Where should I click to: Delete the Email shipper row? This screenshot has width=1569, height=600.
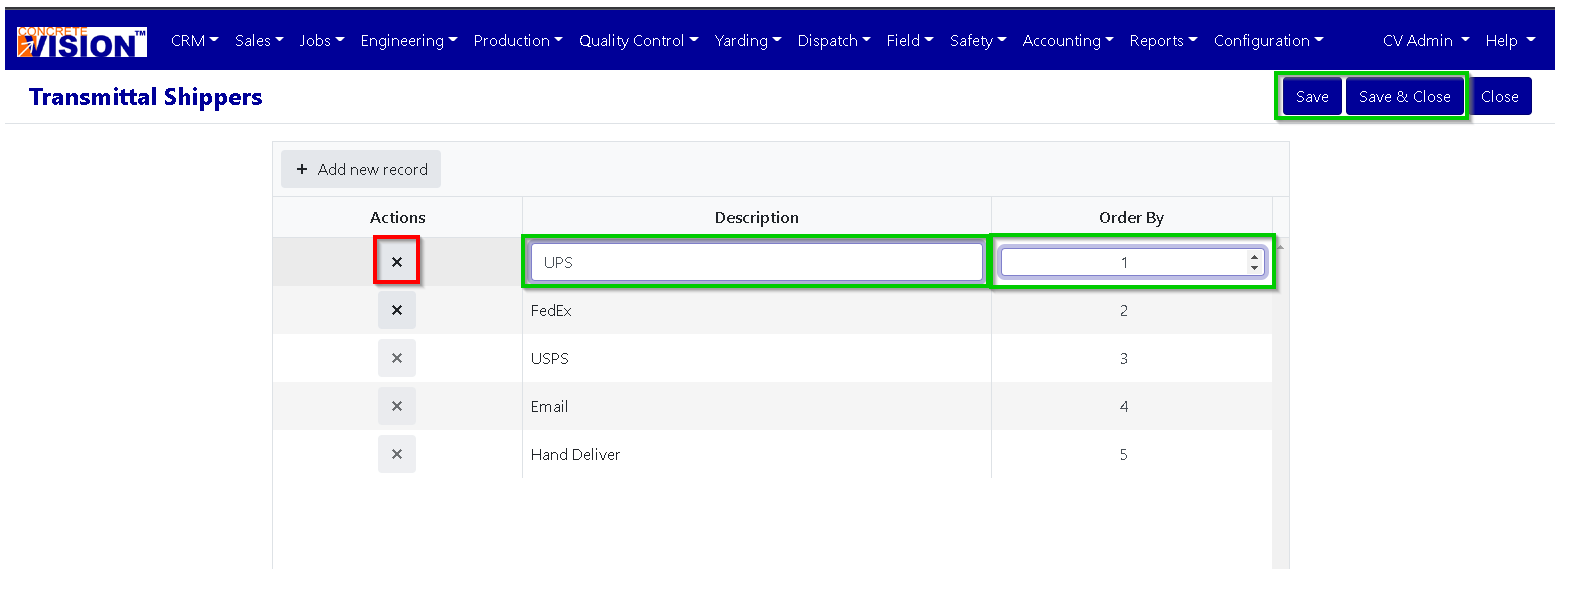click(397, 406)
